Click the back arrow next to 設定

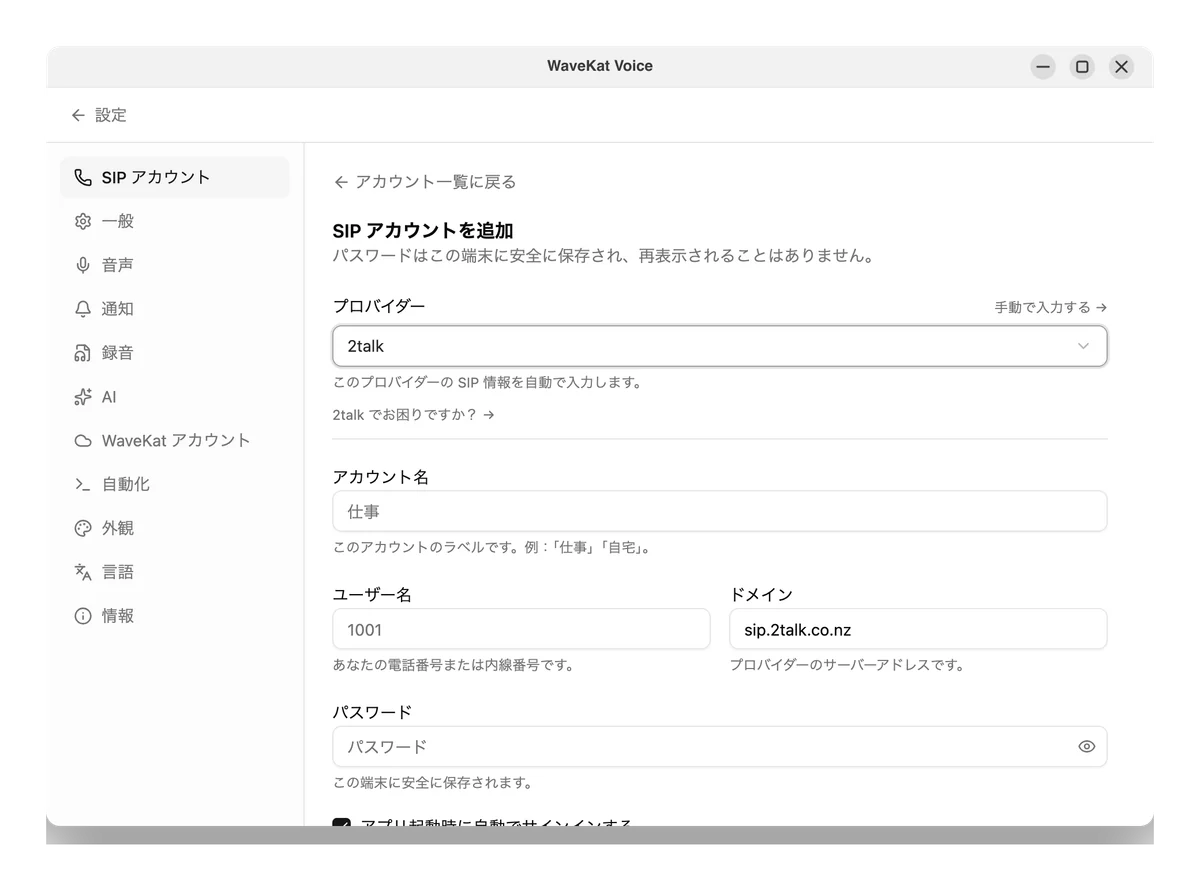(x=78, y=115)
